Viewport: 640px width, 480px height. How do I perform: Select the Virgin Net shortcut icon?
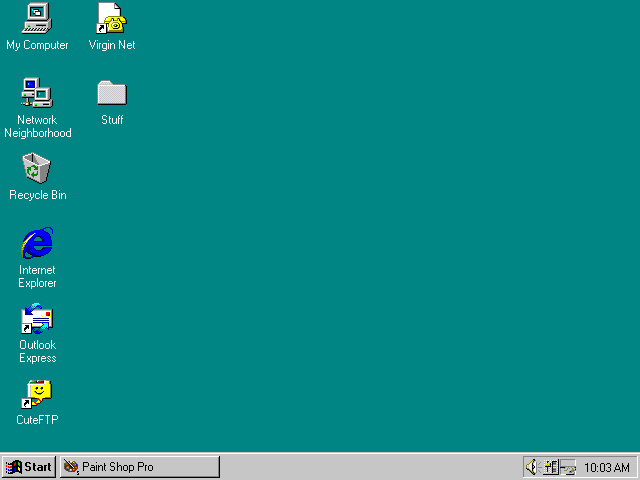coord(111,18)
